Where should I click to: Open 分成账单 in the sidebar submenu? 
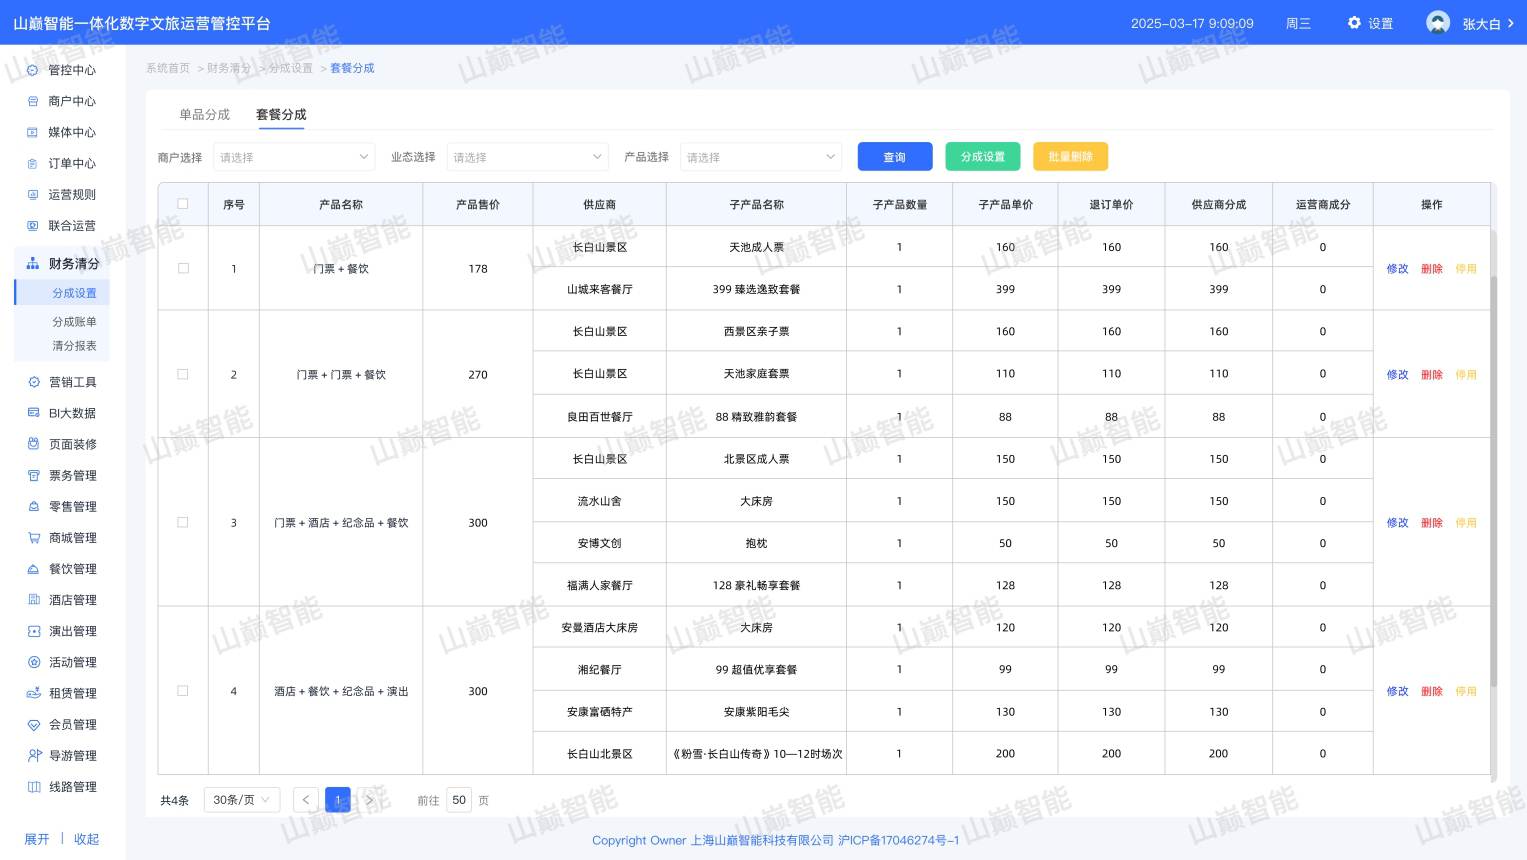tap(74, 322)
